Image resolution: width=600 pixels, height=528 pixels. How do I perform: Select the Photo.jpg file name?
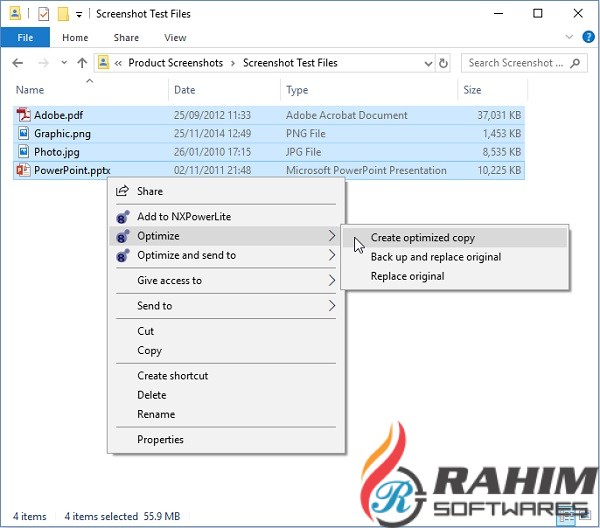(x=57, y=152)
